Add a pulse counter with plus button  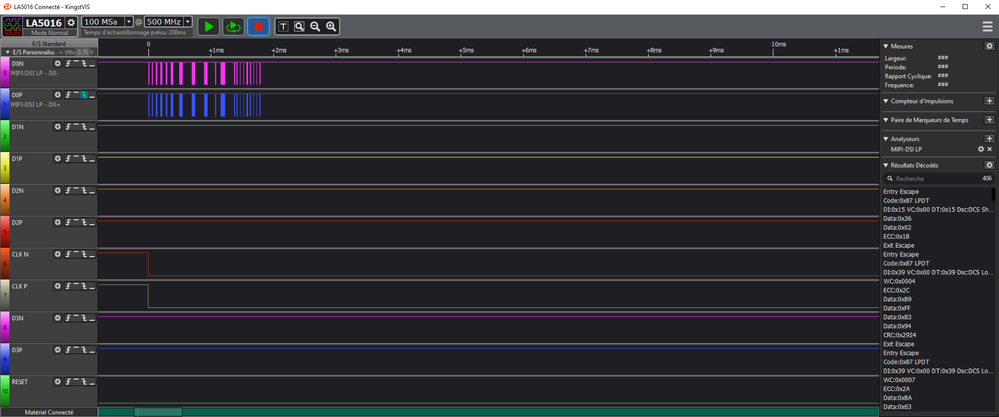(x=989, y=101)
